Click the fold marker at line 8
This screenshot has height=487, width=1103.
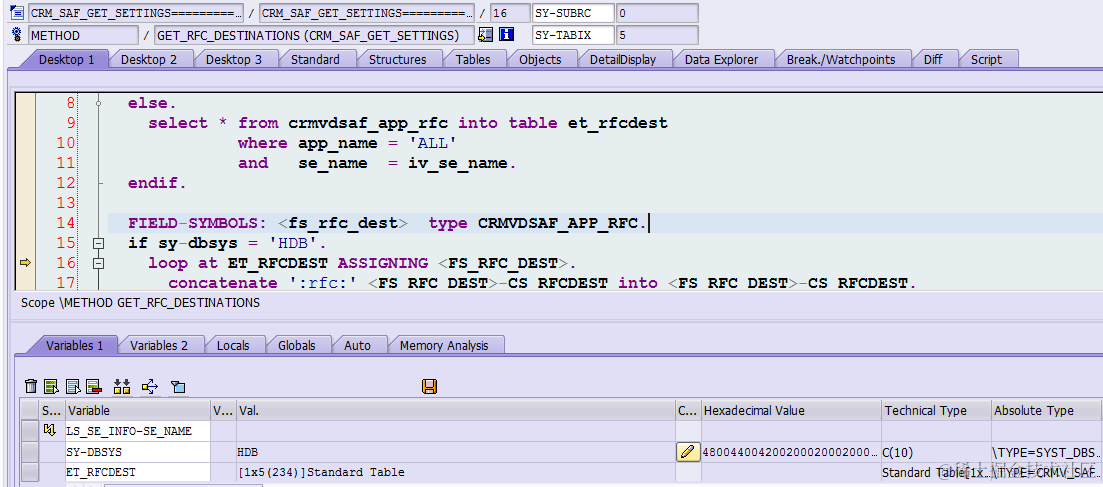coord(98,103)
